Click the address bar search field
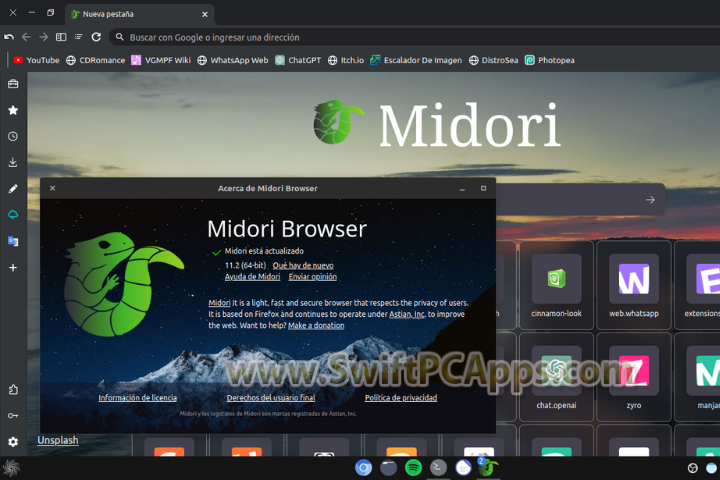 pos(415,37)
